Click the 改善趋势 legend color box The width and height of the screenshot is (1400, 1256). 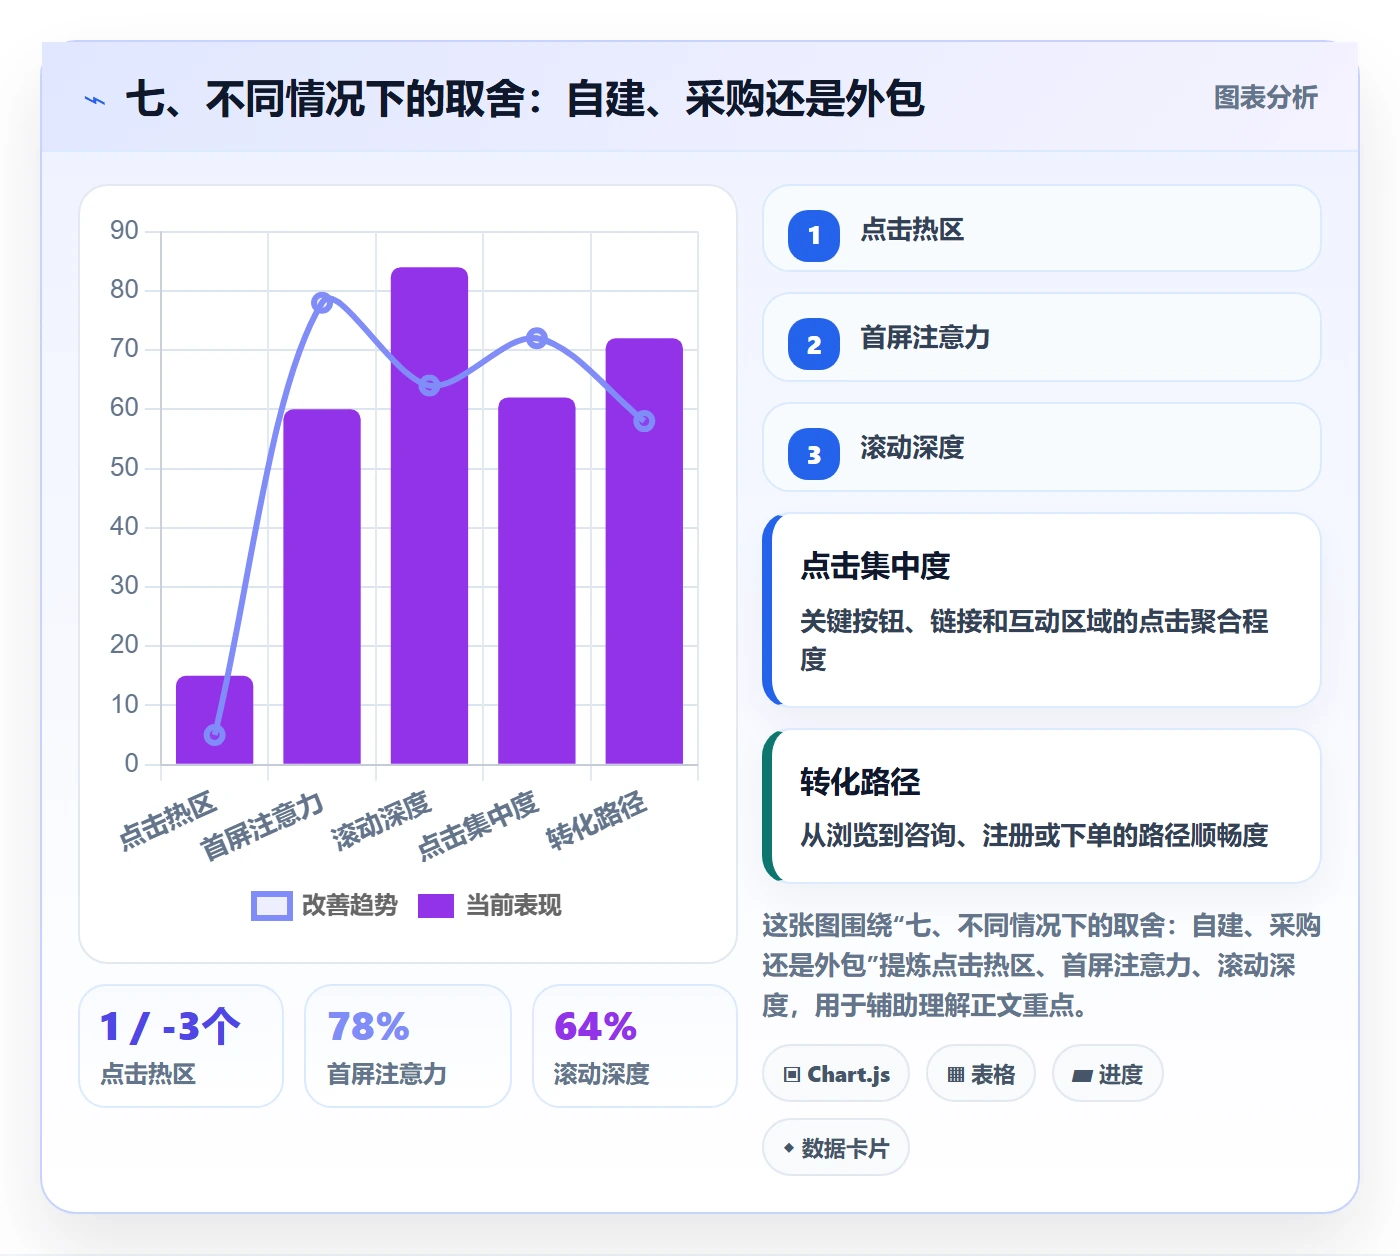272,905
